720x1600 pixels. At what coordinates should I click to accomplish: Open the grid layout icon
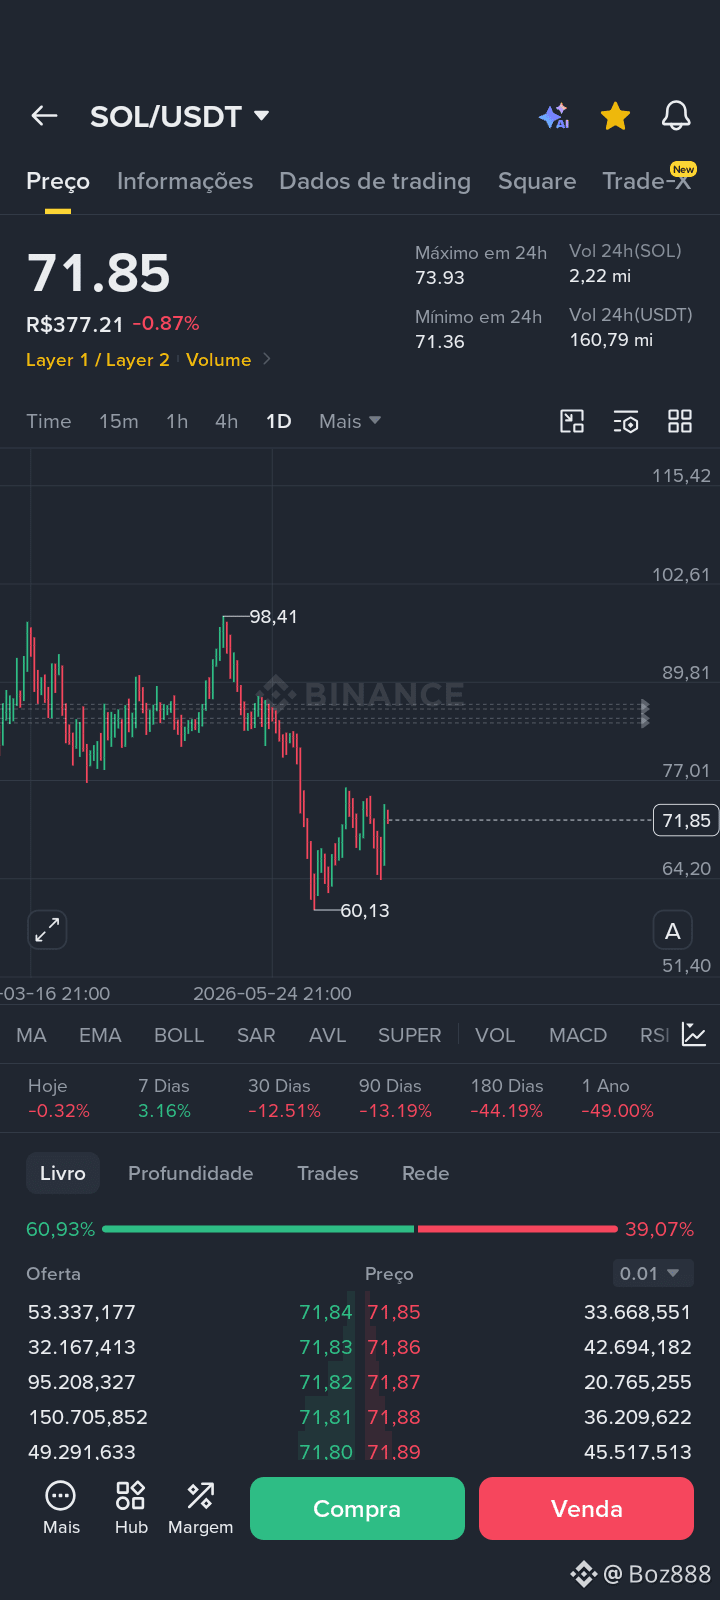[680, 421]
